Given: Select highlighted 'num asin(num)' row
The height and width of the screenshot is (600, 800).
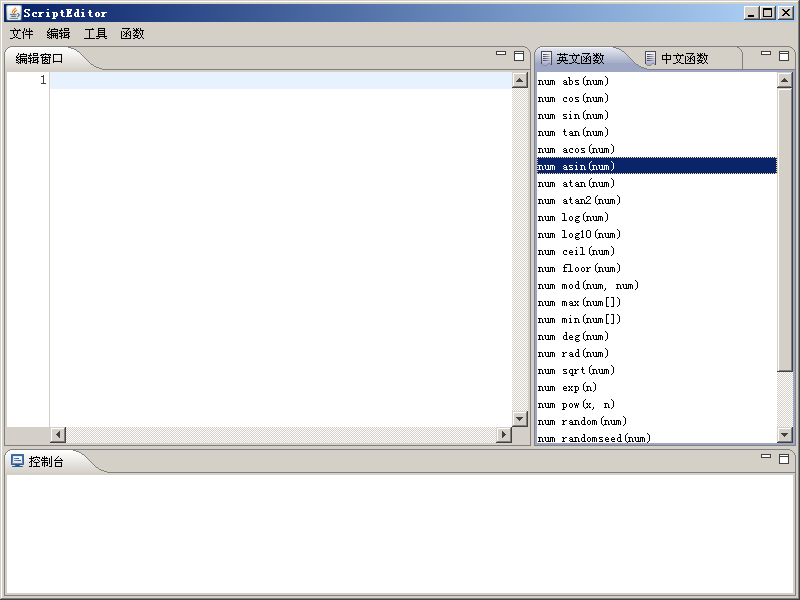Looking at the screenshot, I should pos(657,166).
